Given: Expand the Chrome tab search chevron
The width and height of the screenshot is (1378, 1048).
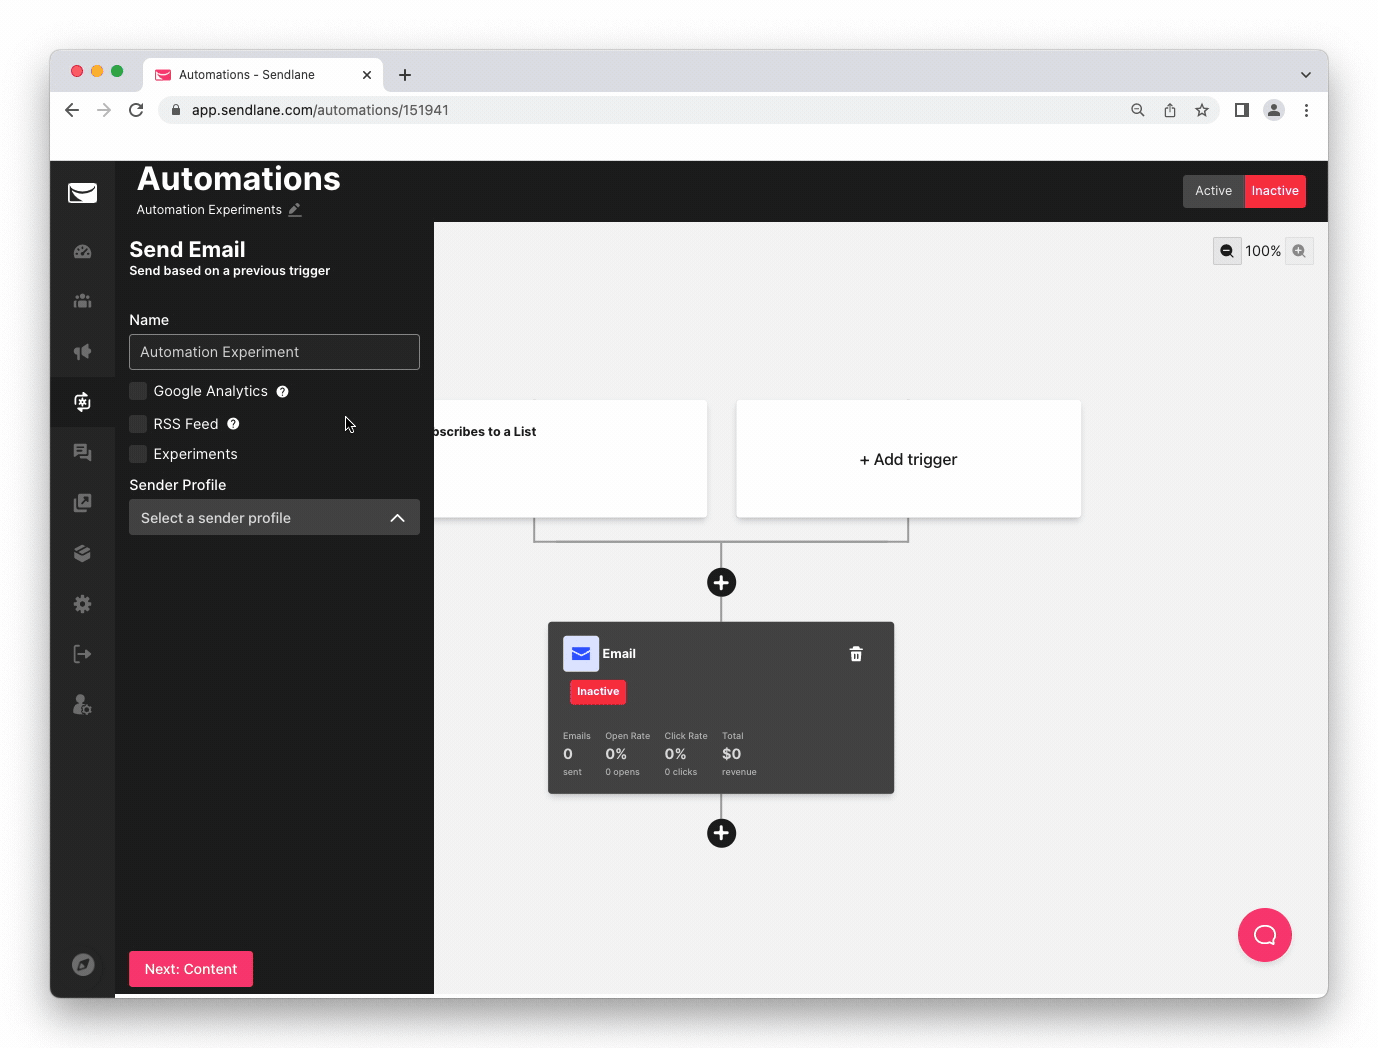Looking at the screenshot, I should (1306, 75).
